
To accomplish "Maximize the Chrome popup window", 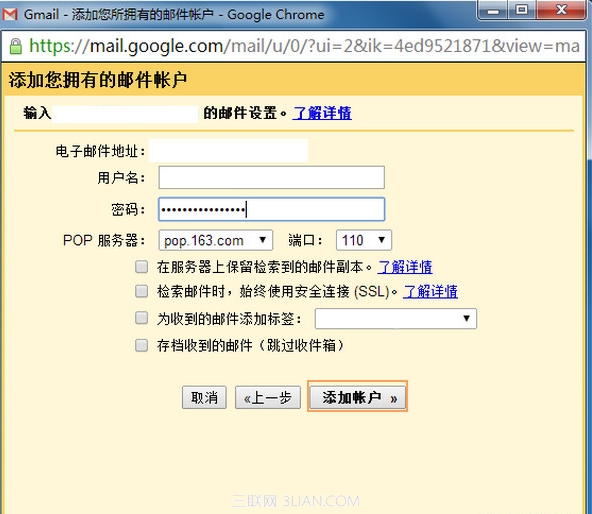I will (x=522, y=10).
